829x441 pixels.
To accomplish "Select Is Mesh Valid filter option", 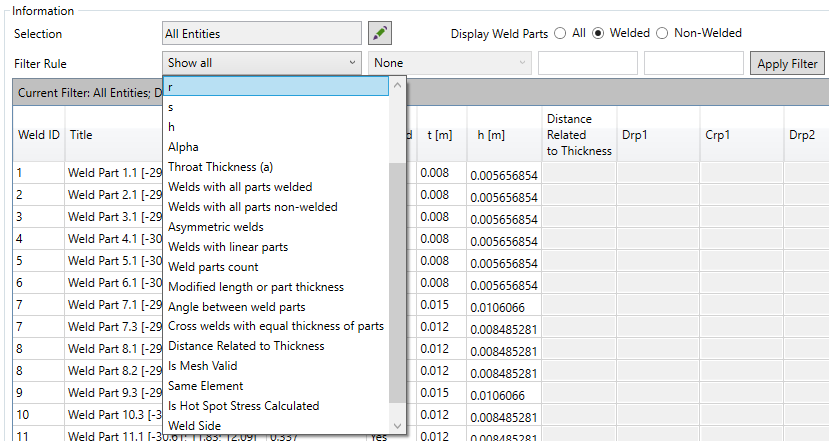I will coord(205,366).
